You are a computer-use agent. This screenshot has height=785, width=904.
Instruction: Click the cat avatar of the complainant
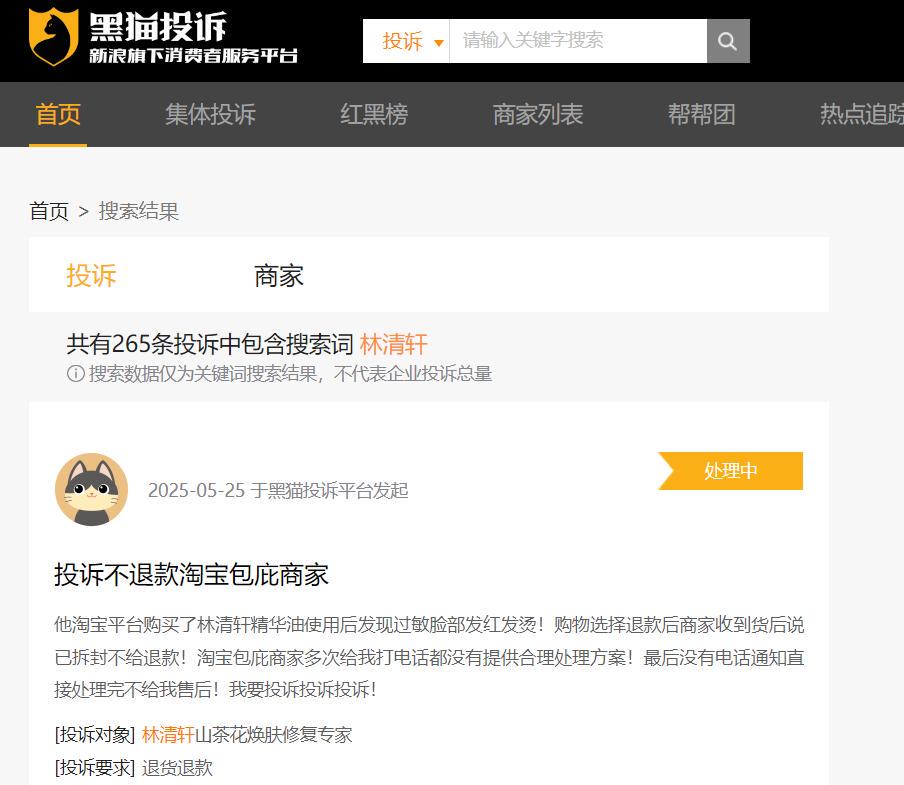92,489
